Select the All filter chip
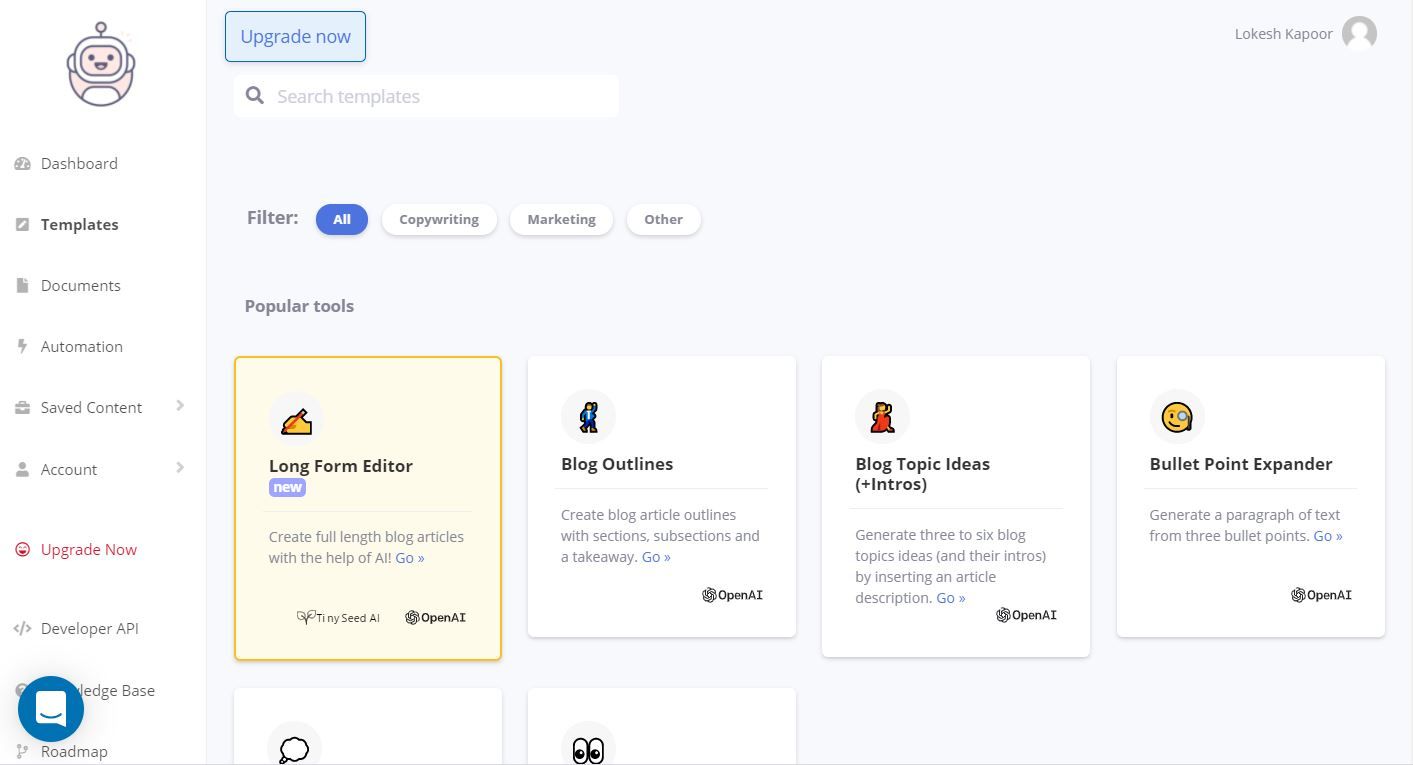The image size is (1413, 765). 341,219
